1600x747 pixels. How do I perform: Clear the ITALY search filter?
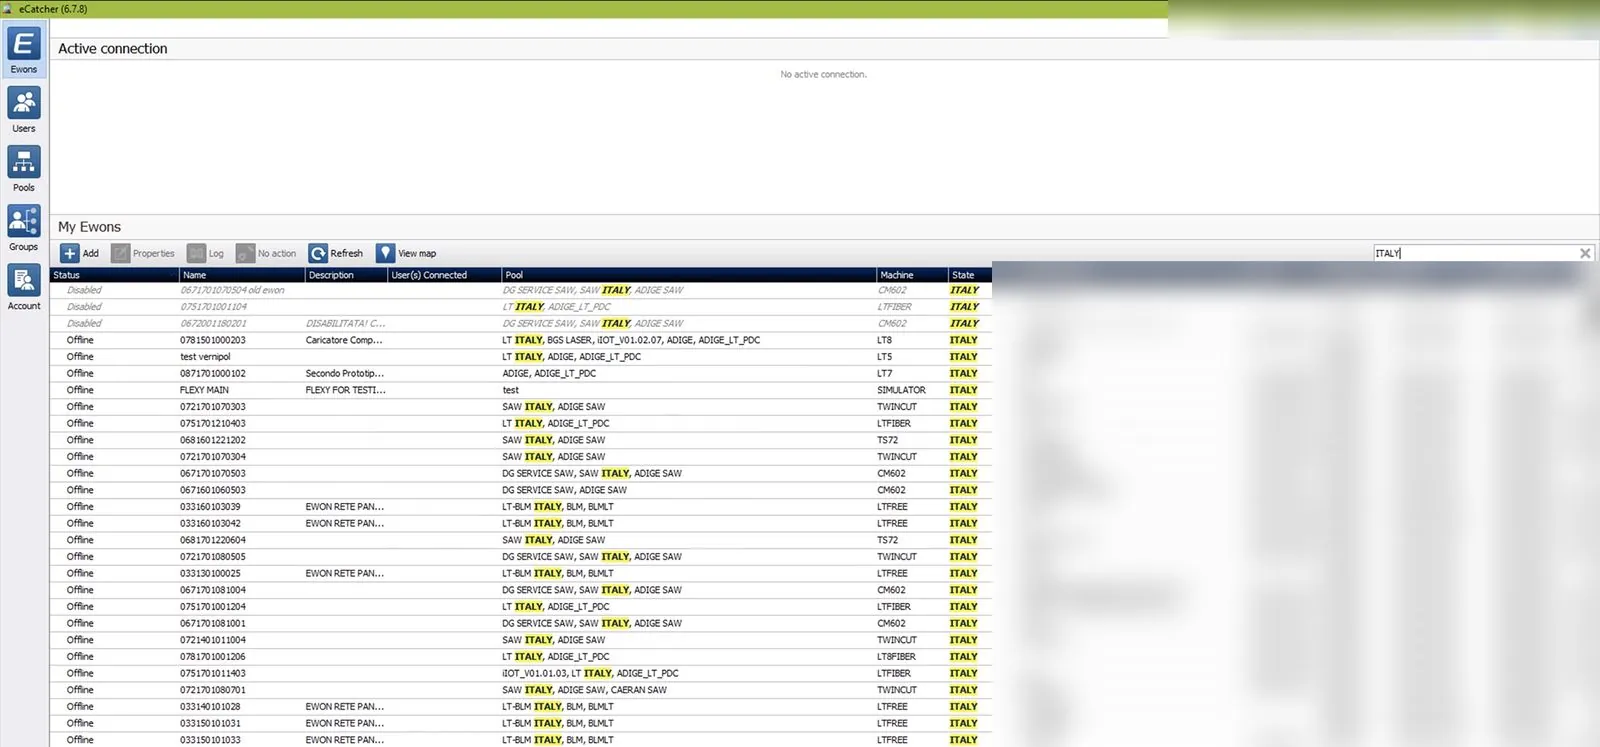pos(1585,253)
